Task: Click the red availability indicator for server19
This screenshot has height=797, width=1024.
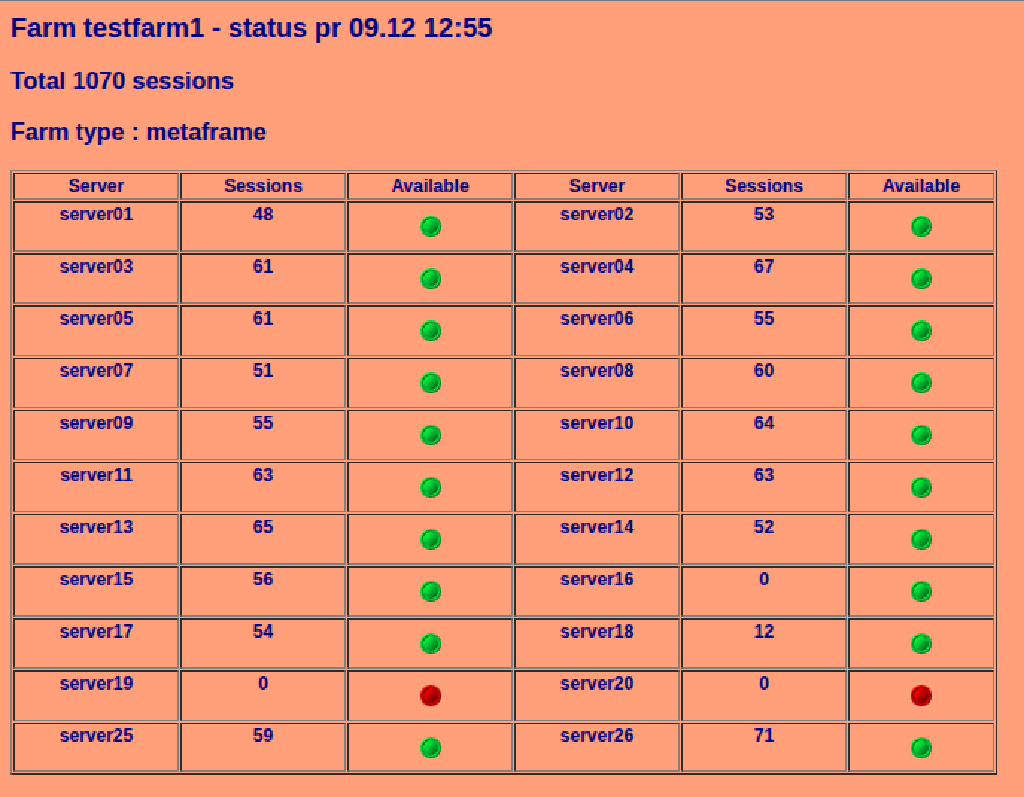Action: coord(430,695)
